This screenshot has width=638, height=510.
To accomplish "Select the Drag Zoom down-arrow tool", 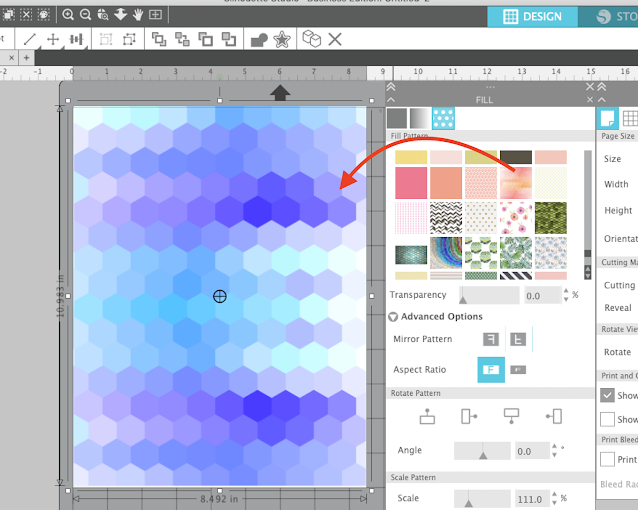I will 121,15.
